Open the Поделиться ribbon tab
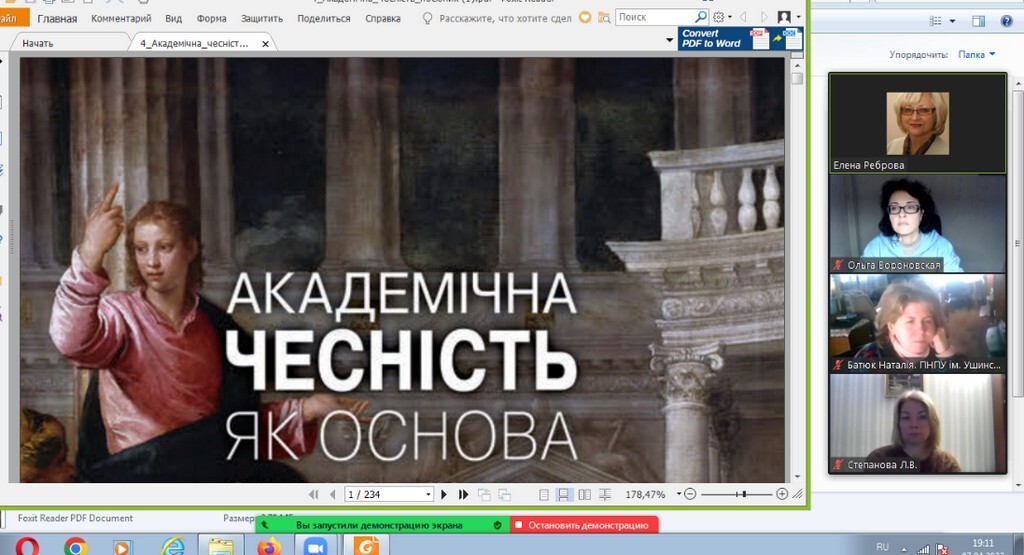Image resolution: width=1024 pixels, height=555 pixels. pos(323,18)
